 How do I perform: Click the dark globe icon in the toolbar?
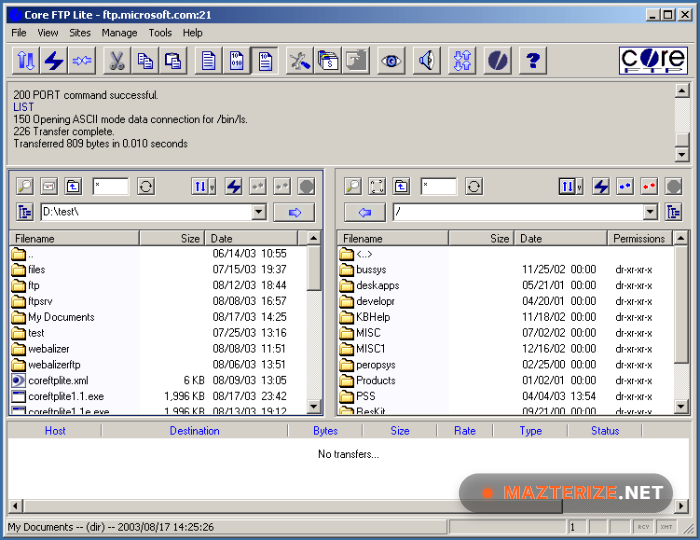click(x=498, y=60)
